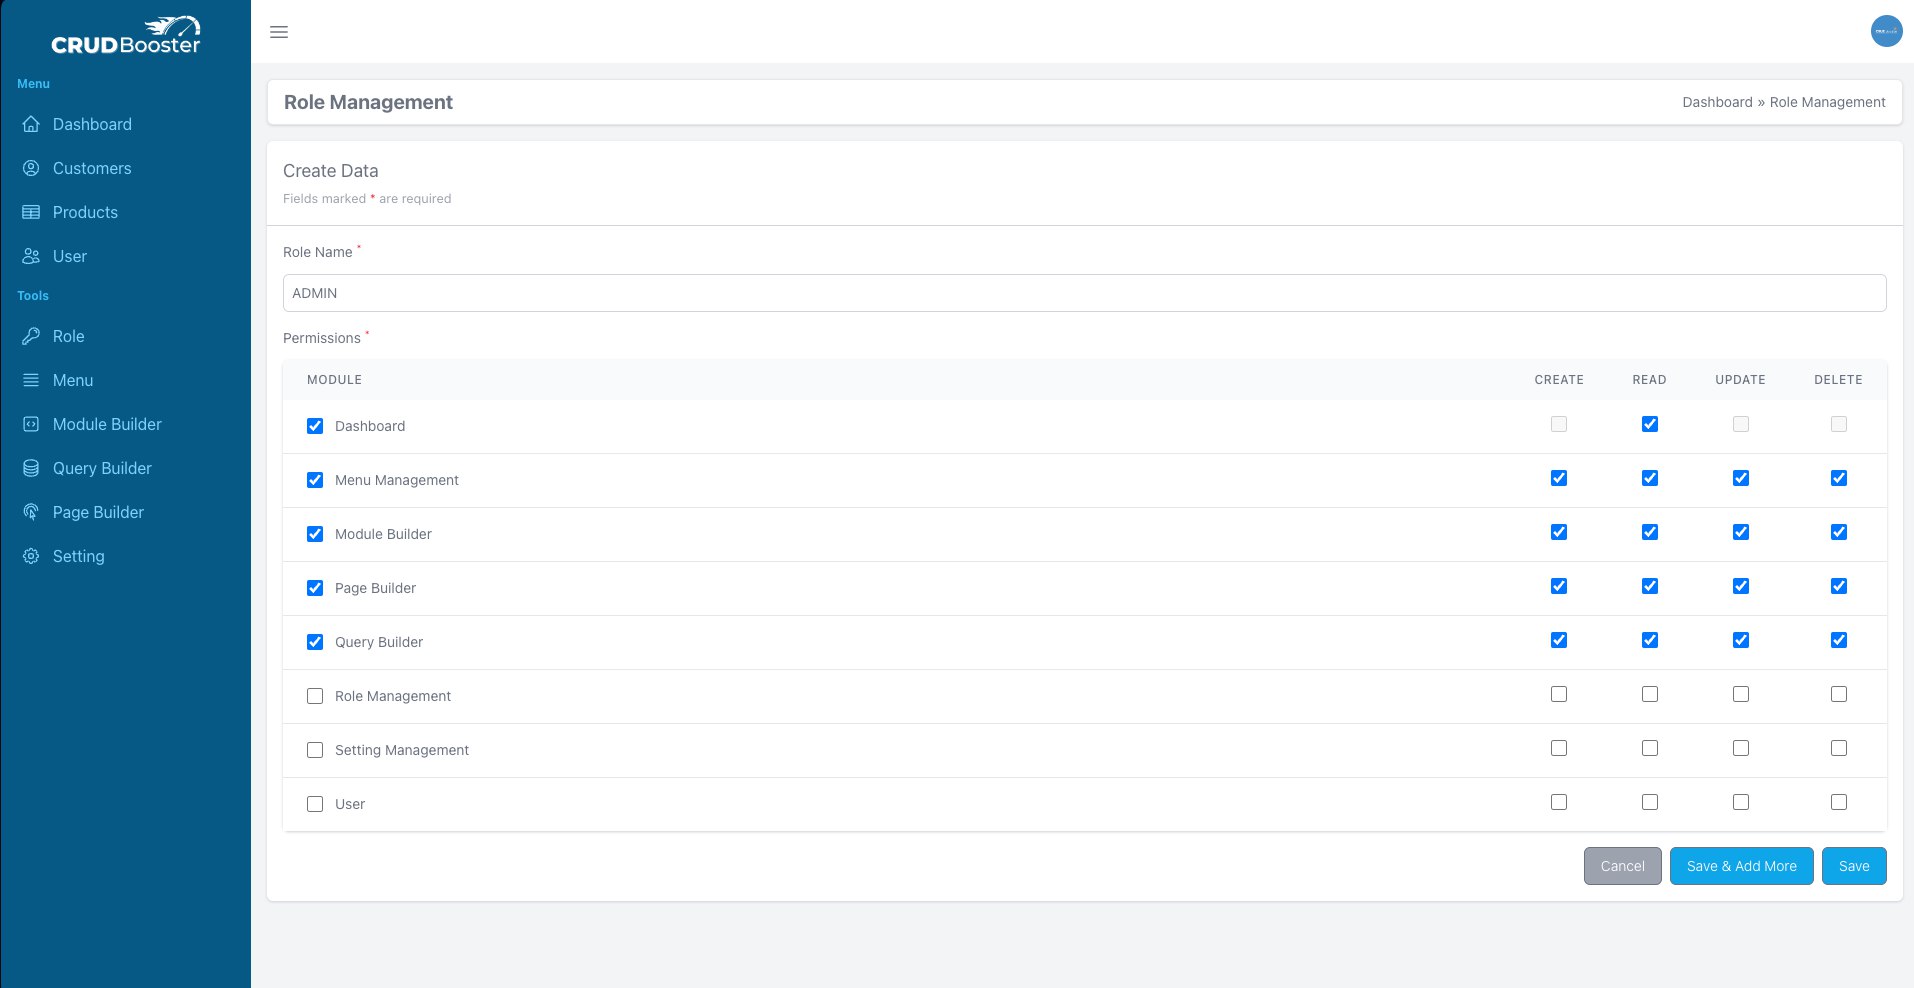This screenshot has height=988, width=1914.
Task: Disable DELETE permission for Menu Management
Action: click(1837, 478)
